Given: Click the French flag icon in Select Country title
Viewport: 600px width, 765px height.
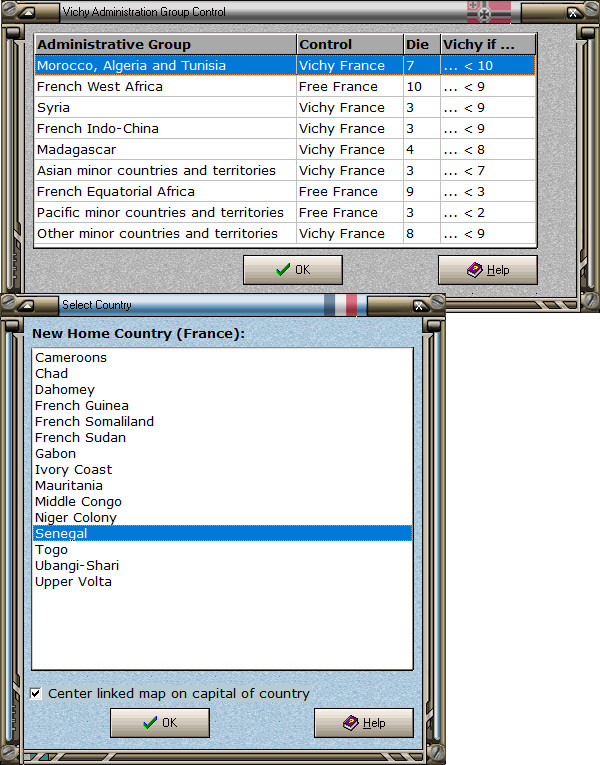Looking at the screenshot, I should pos(340,305).
